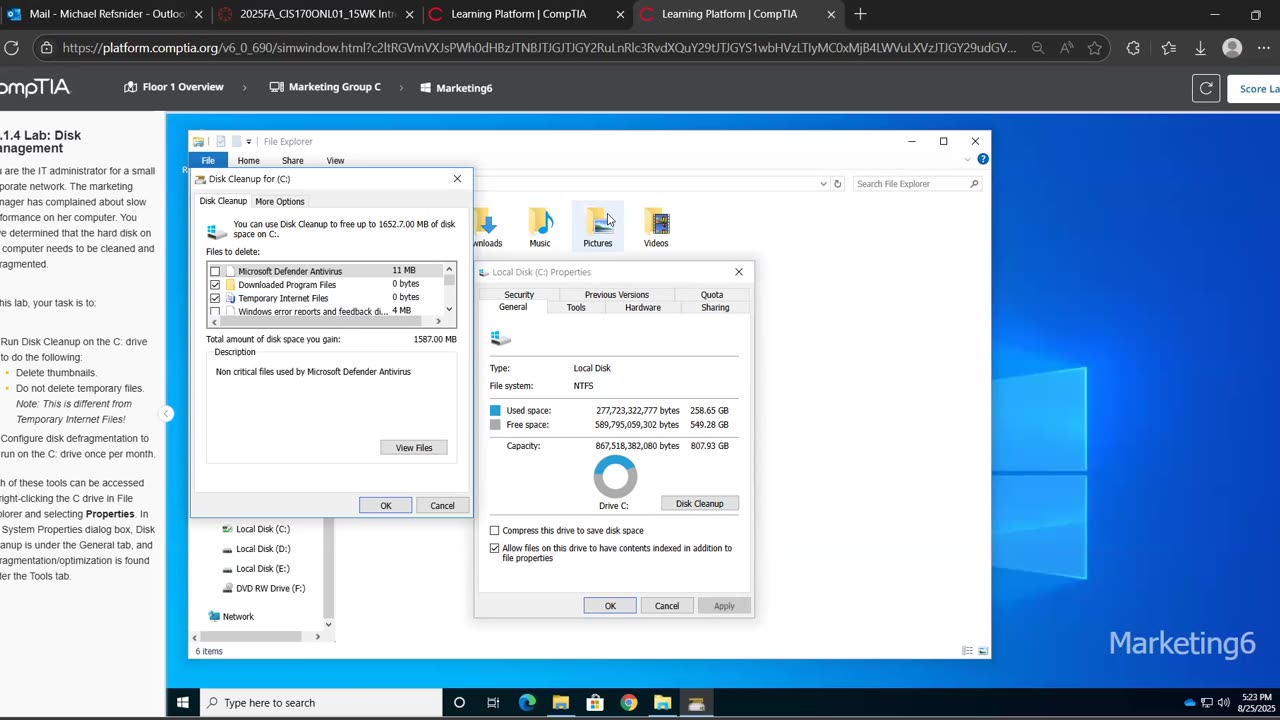Click the browser extensions puzzle icon
The height and width of the screenshot is (720, 1280).
[x=1133, y=48]
